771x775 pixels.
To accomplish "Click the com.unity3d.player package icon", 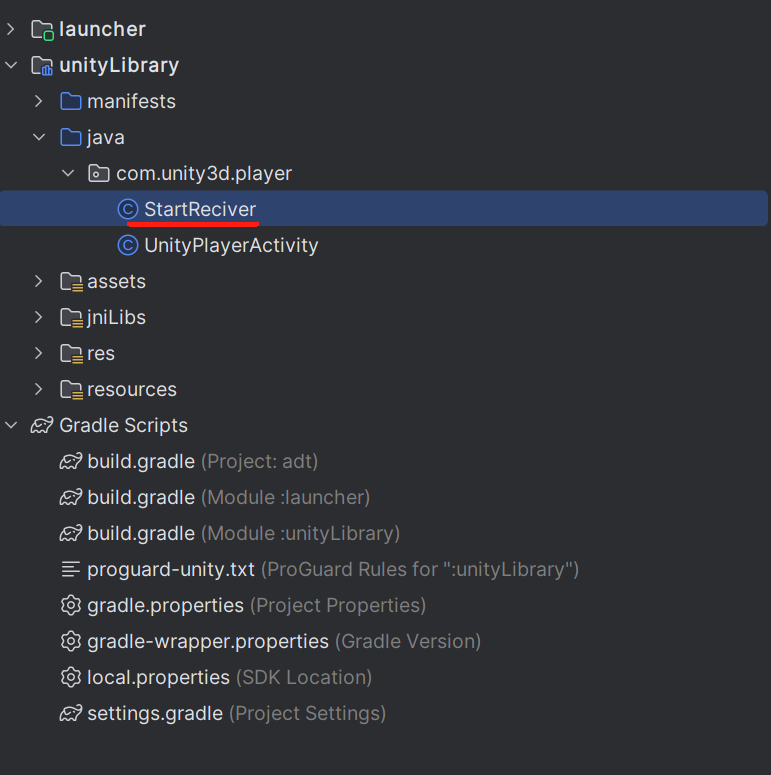I will click(x=99, y=173).
